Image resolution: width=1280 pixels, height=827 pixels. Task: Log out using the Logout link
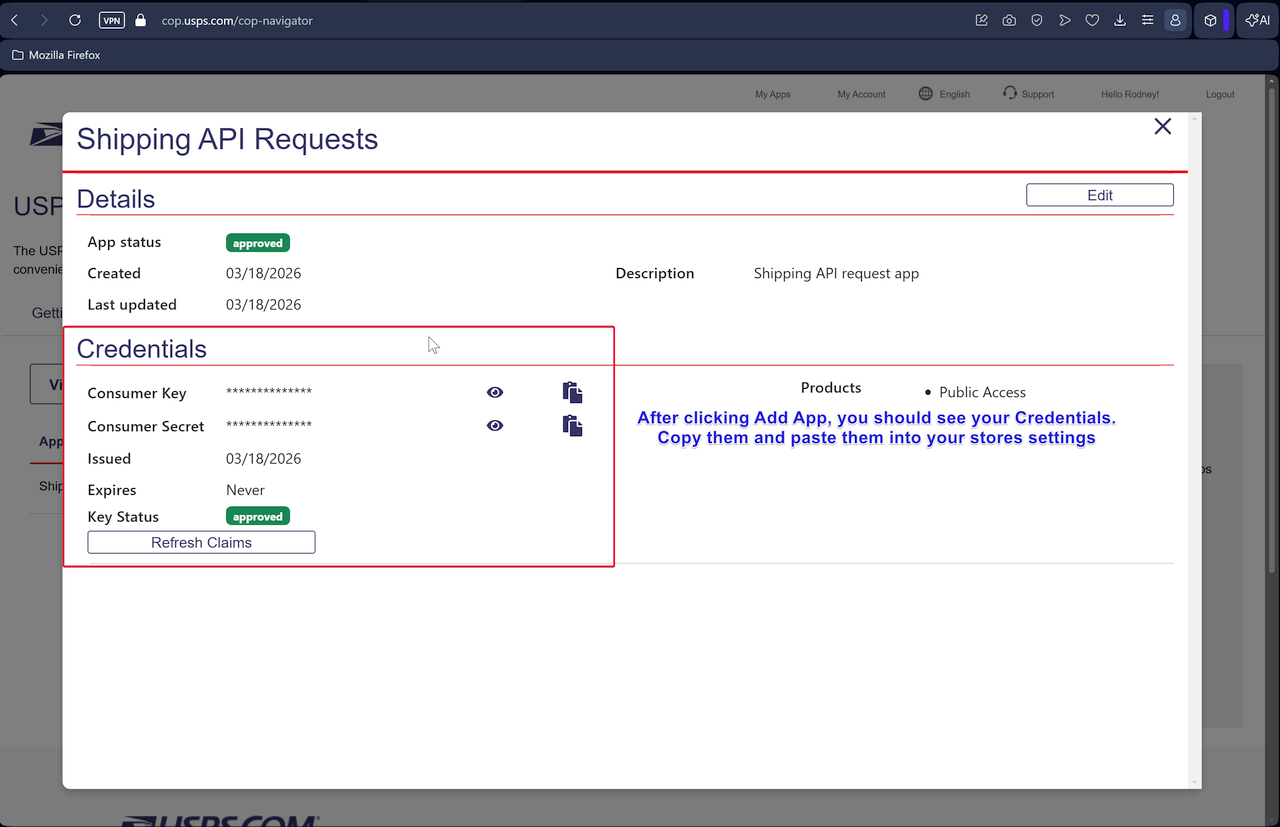[x=1220, y=94]
